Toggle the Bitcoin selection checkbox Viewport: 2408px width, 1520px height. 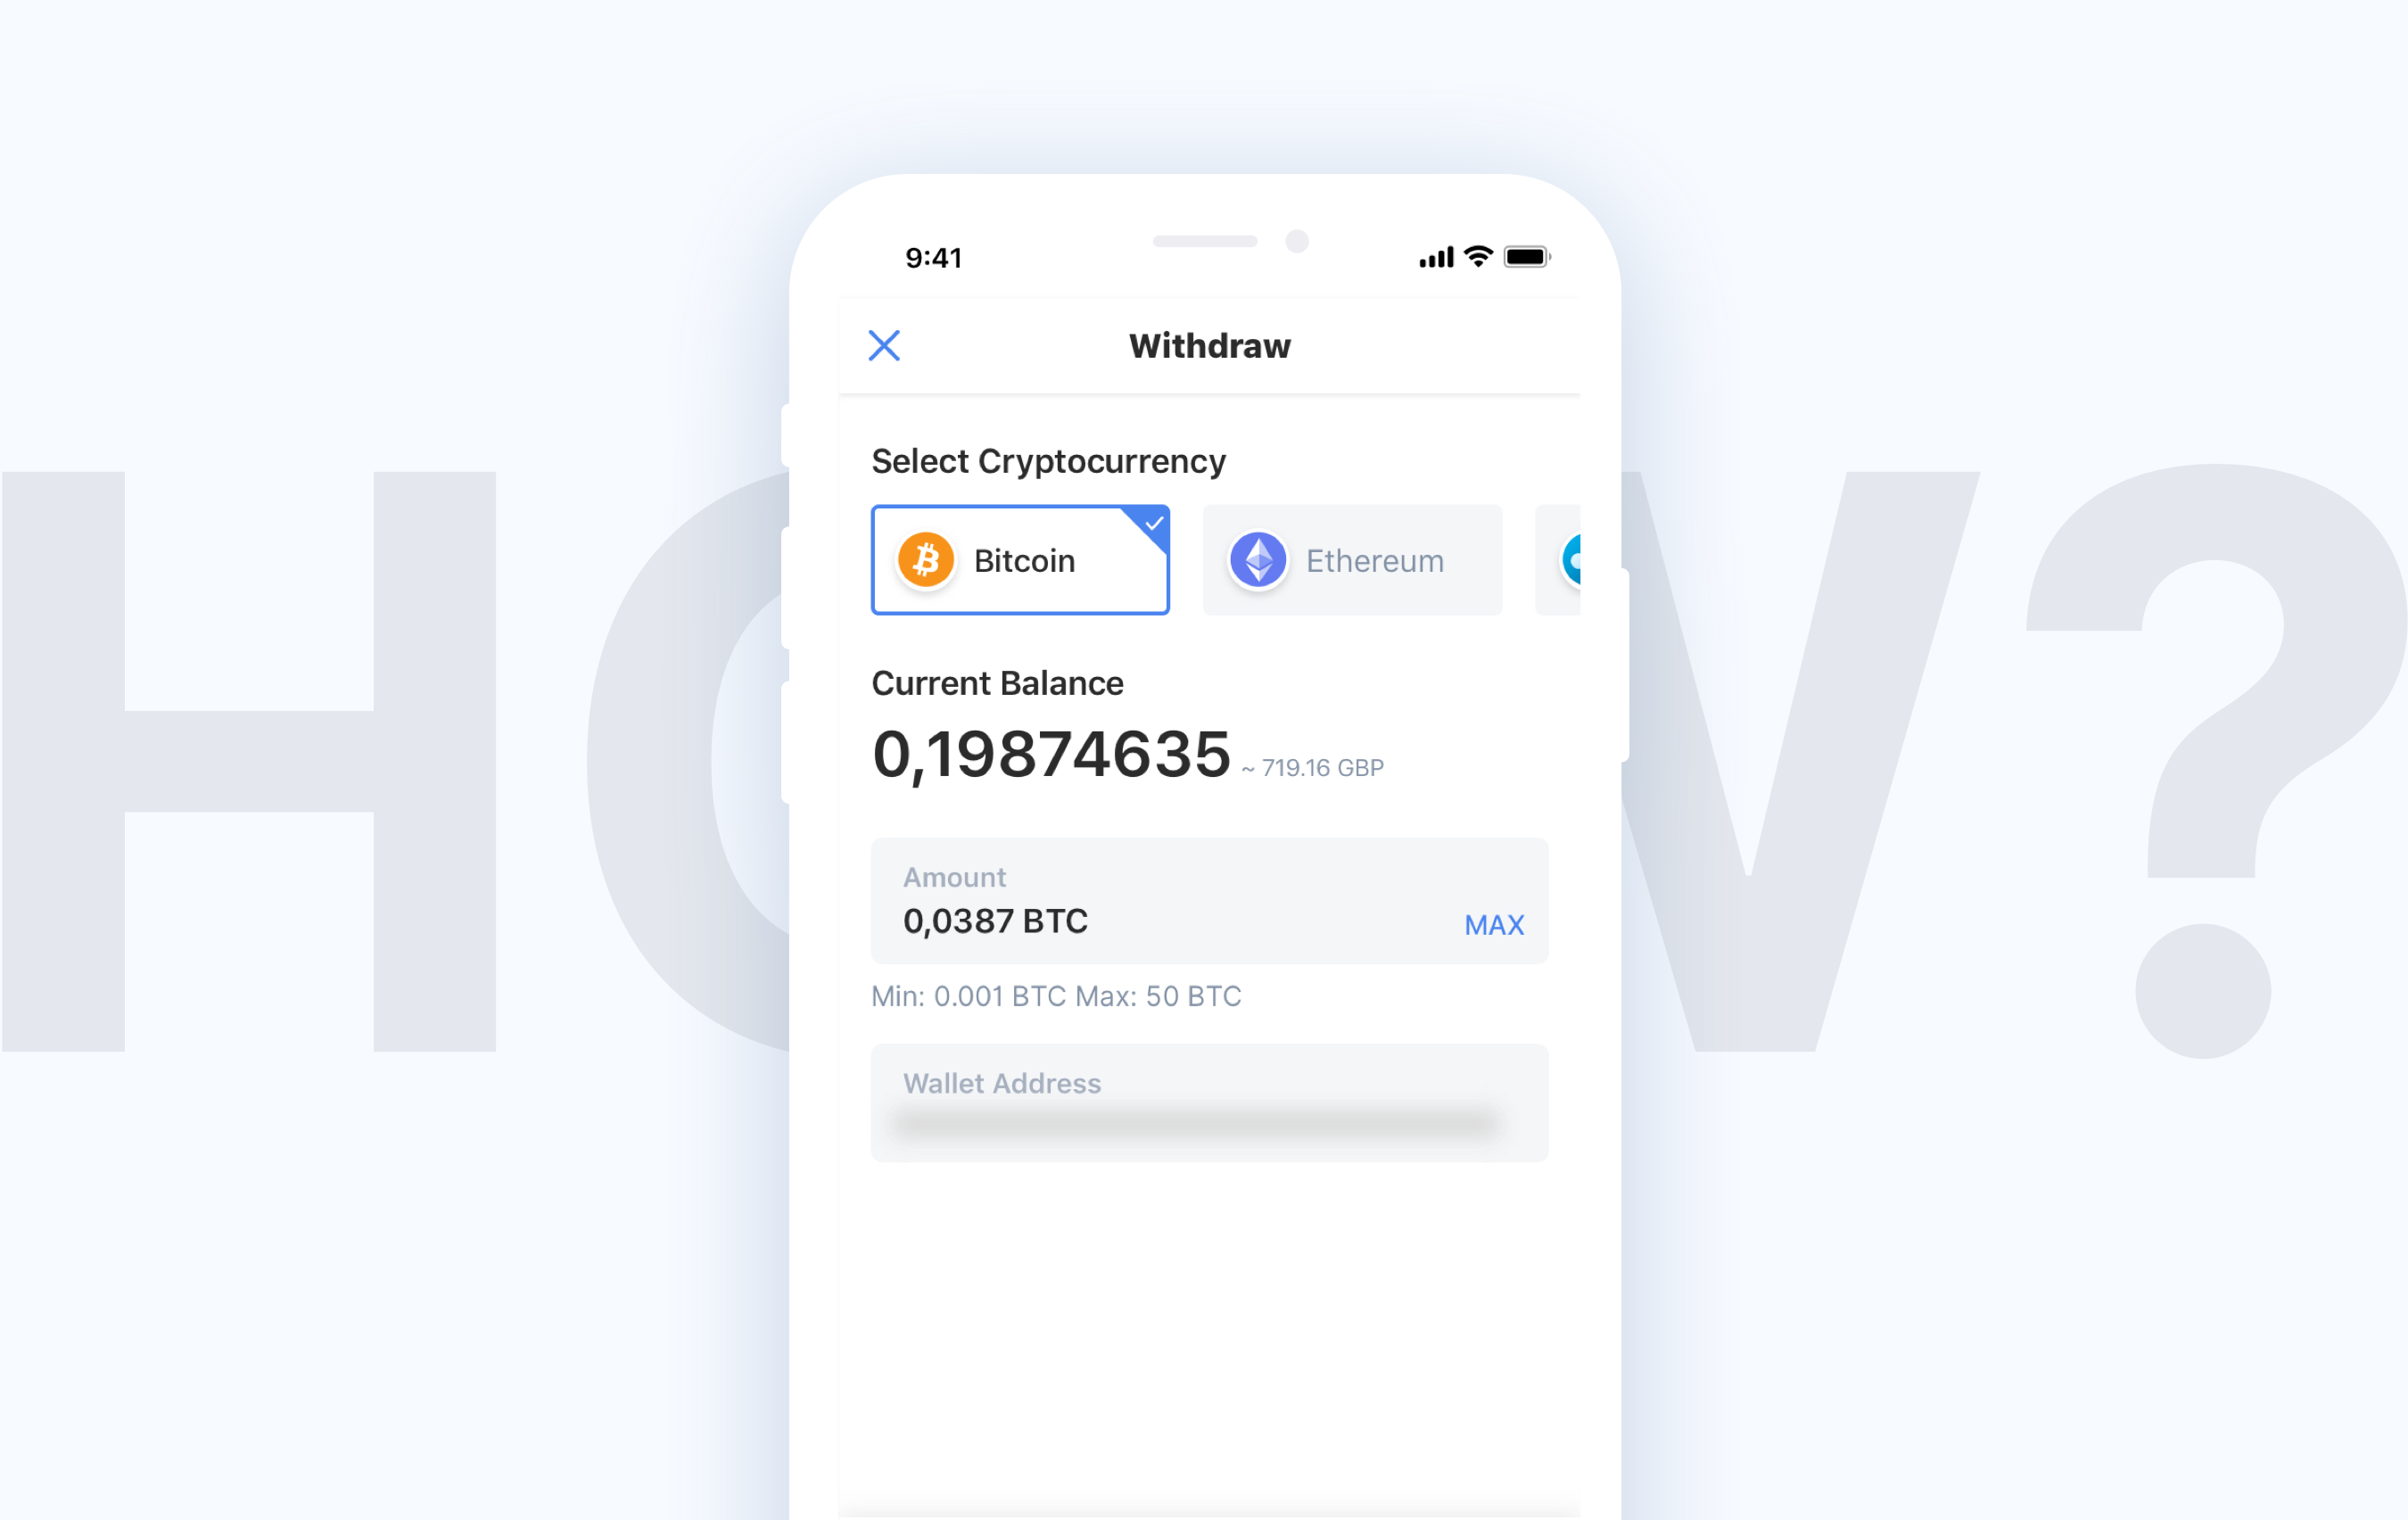click(1151, 520)
